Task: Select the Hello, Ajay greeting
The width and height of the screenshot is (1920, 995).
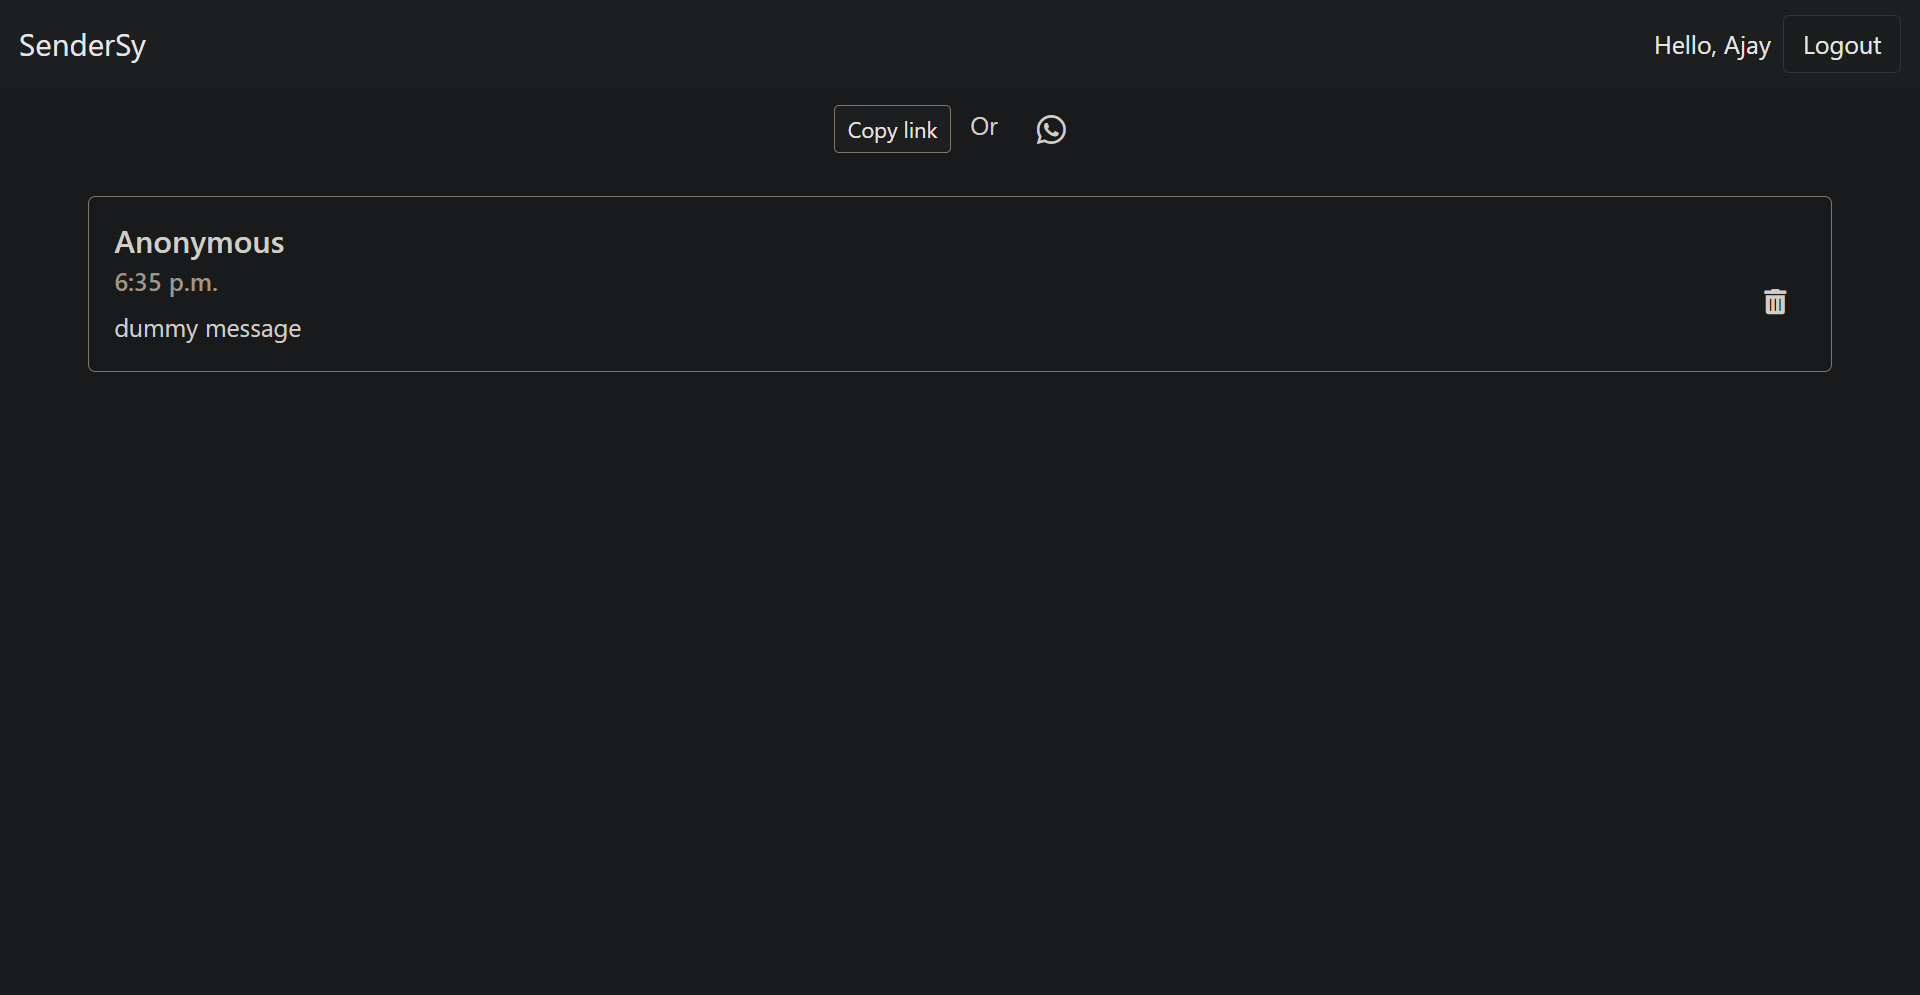Action: pos(1712,45)
